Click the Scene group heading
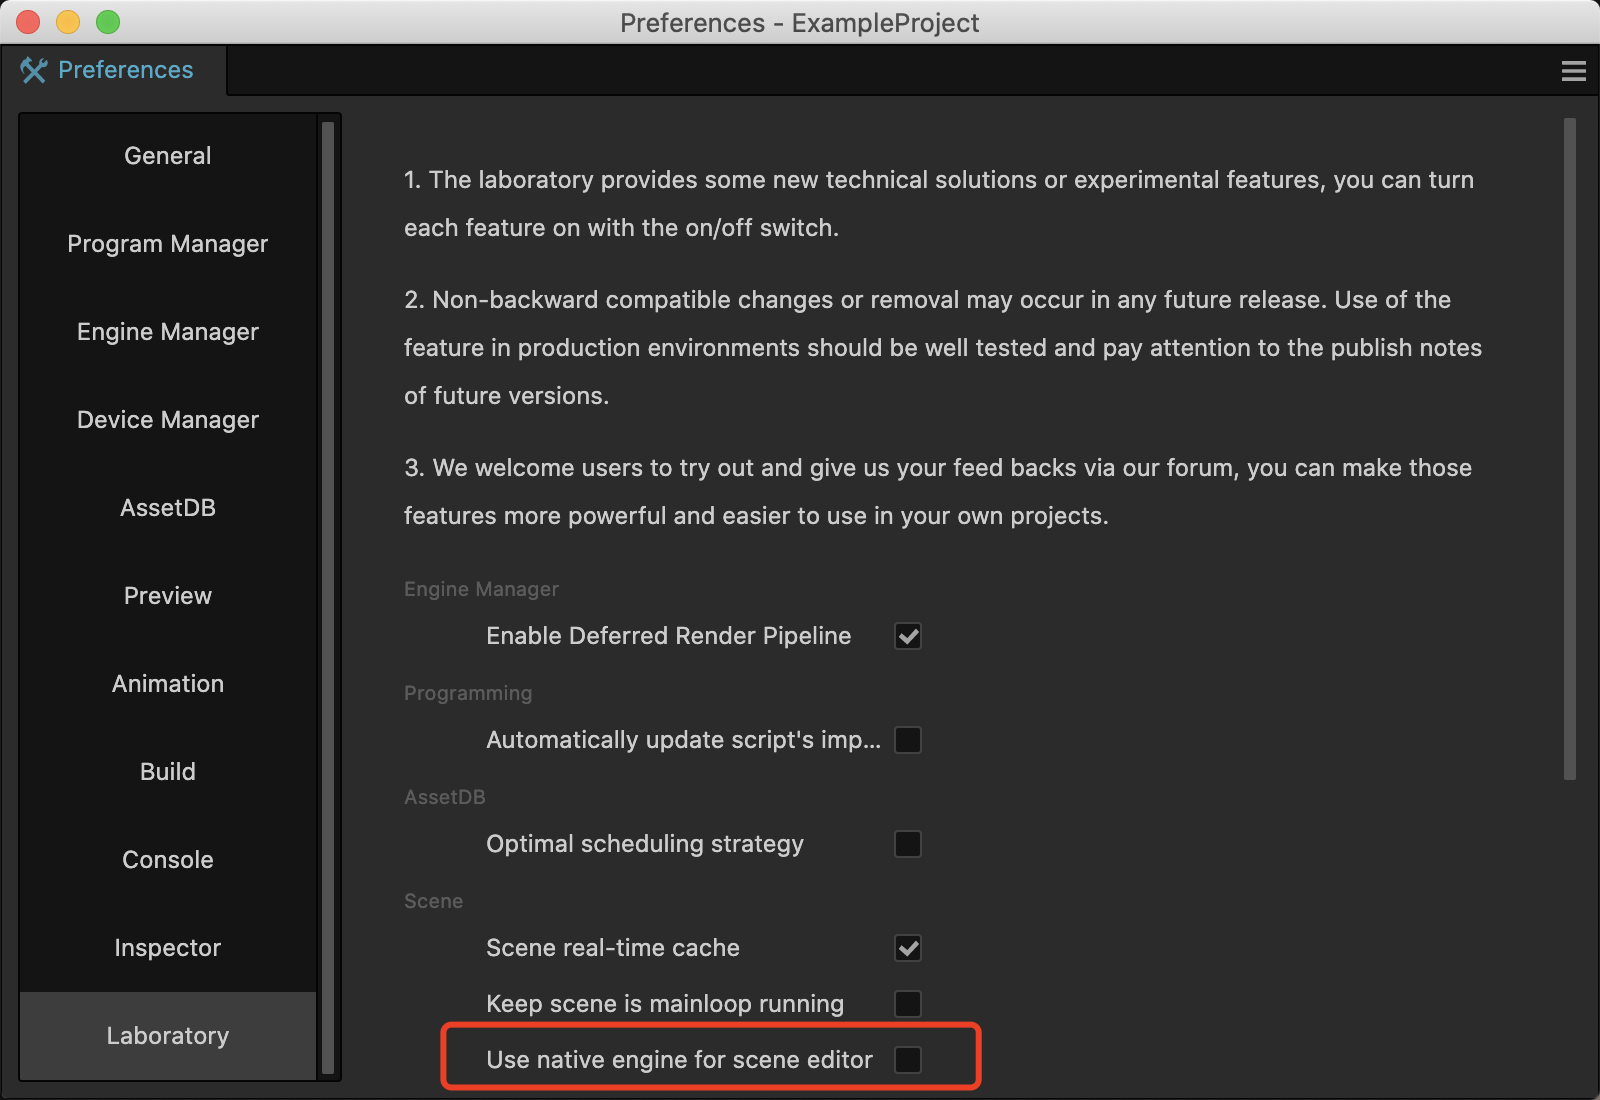The height and width of the screenshot is (1100, 1600). tap(433, 901)
